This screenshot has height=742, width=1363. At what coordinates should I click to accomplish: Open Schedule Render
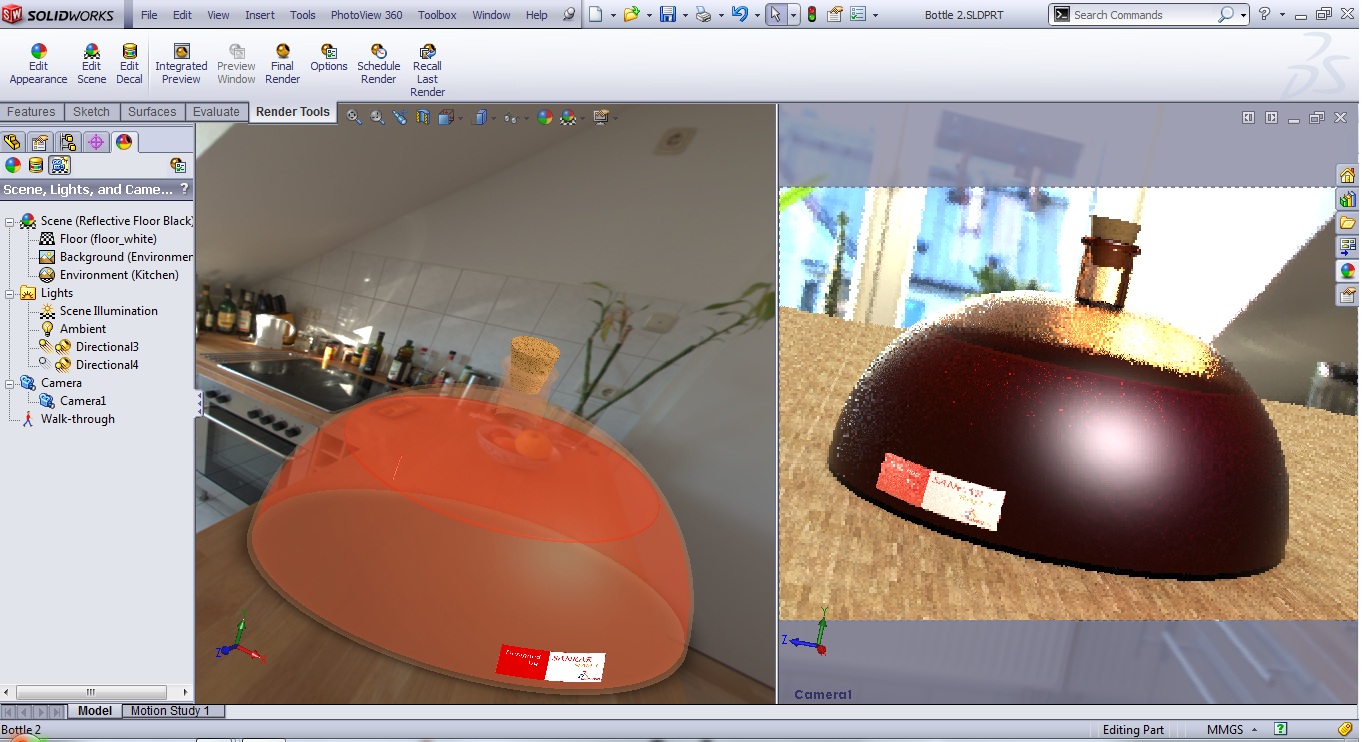click(x=379, y=64)
